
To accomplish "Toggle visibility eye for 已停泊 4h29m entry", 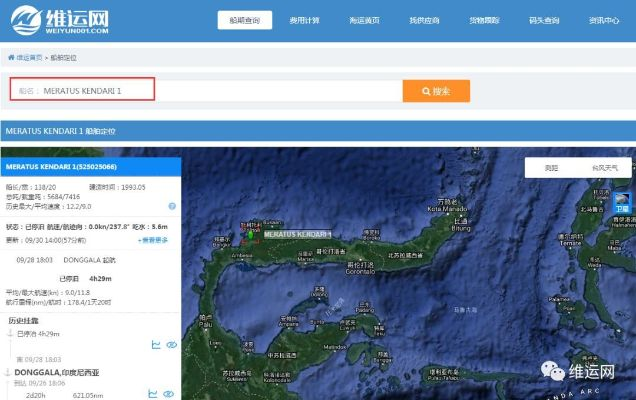I will coord(171,345).
